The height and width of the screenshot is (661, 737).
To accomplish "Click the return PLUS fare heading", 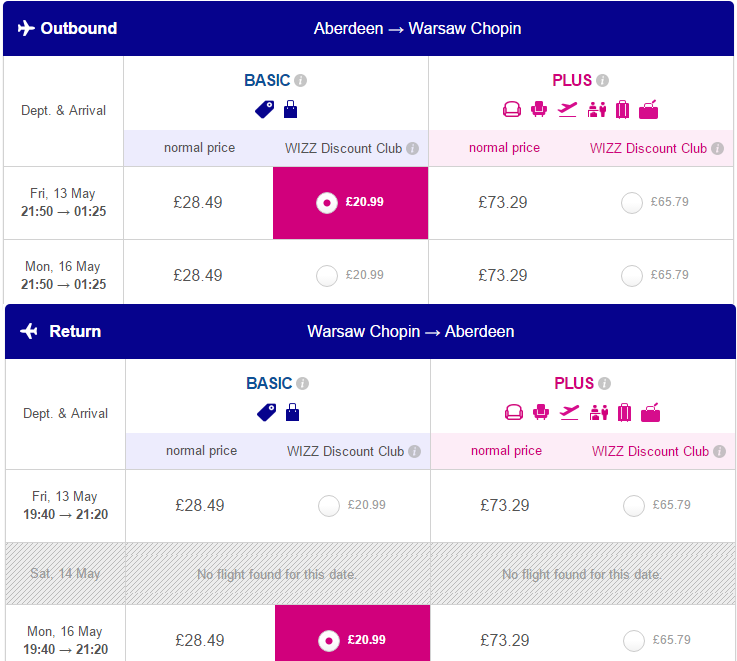I will pos(573,383).
